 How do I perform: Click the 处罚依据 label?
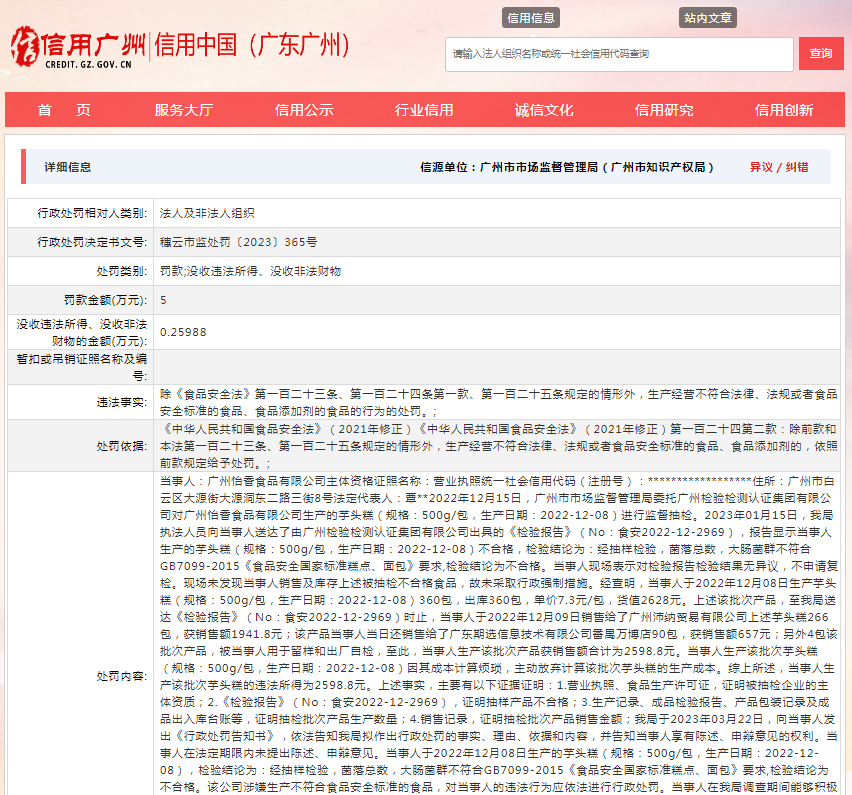tap(122, 446)
